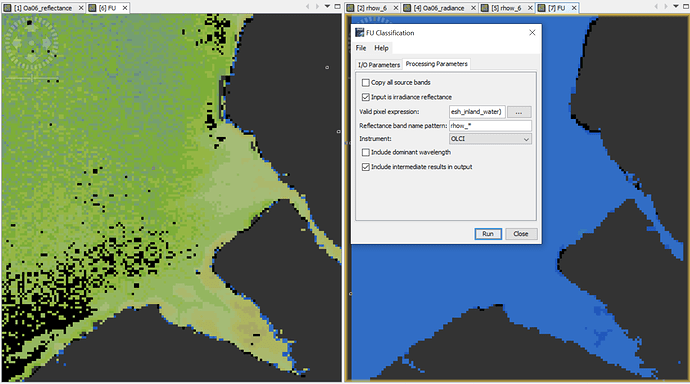
Task: Close the [1] Oa06_reflectance tab
Action: tap(81, 8)
